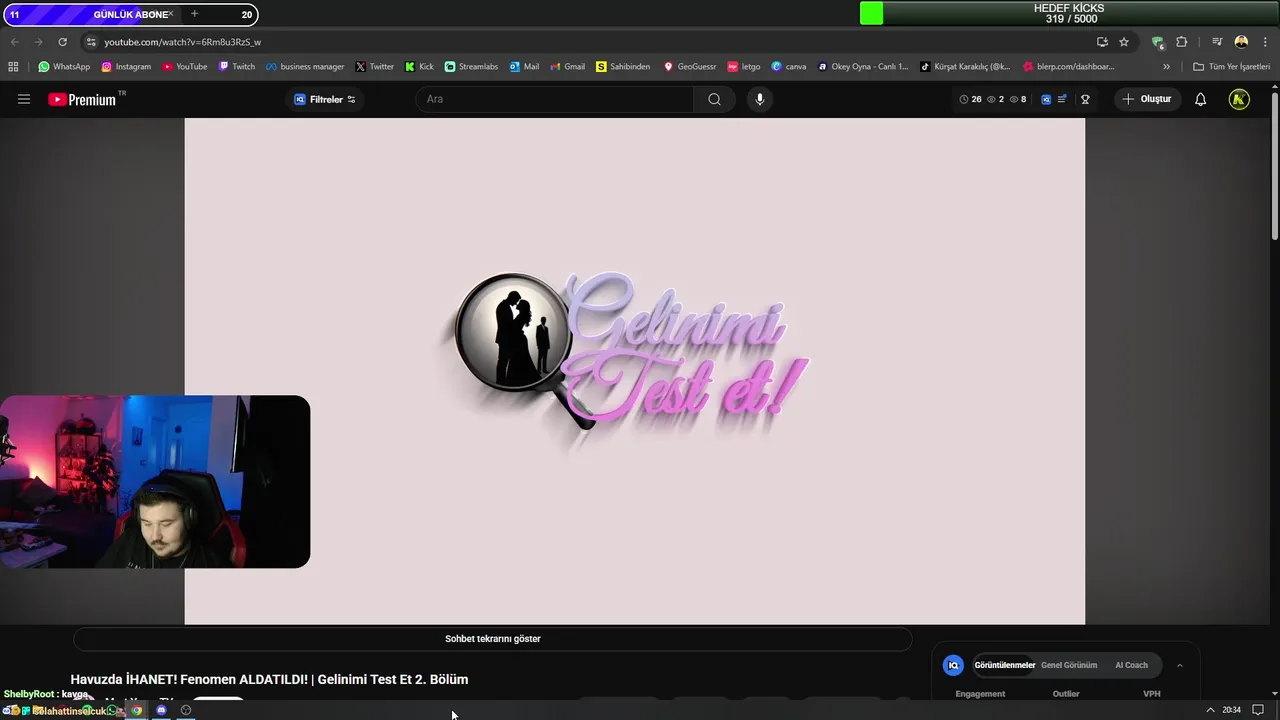This screenshot has height=720, width=1280.
Task: Open the WhatsApp bookmark
Action: coord(64,67)
